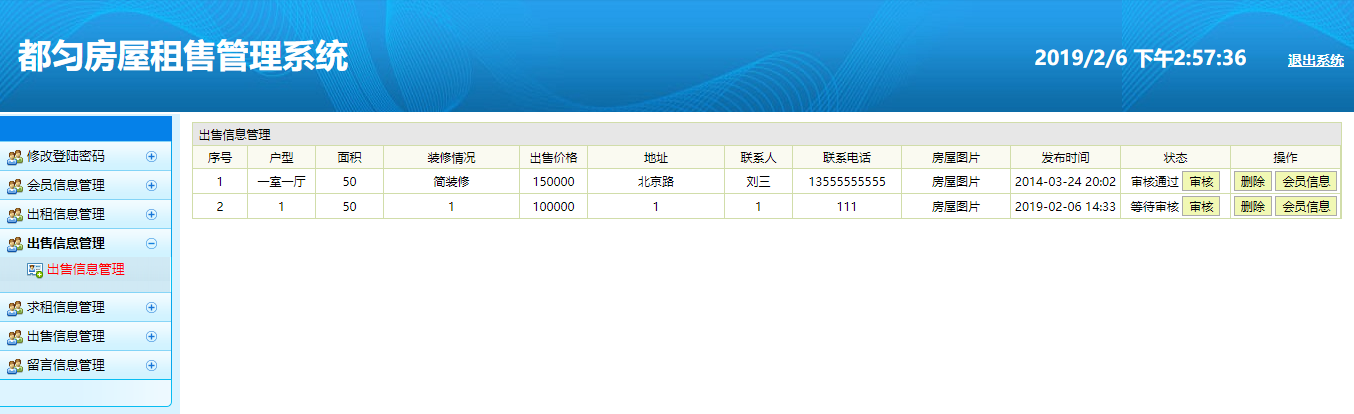Select the phone number 13555555555
The height and width of the screenshot is (414, 1354).
click(847, 183)
